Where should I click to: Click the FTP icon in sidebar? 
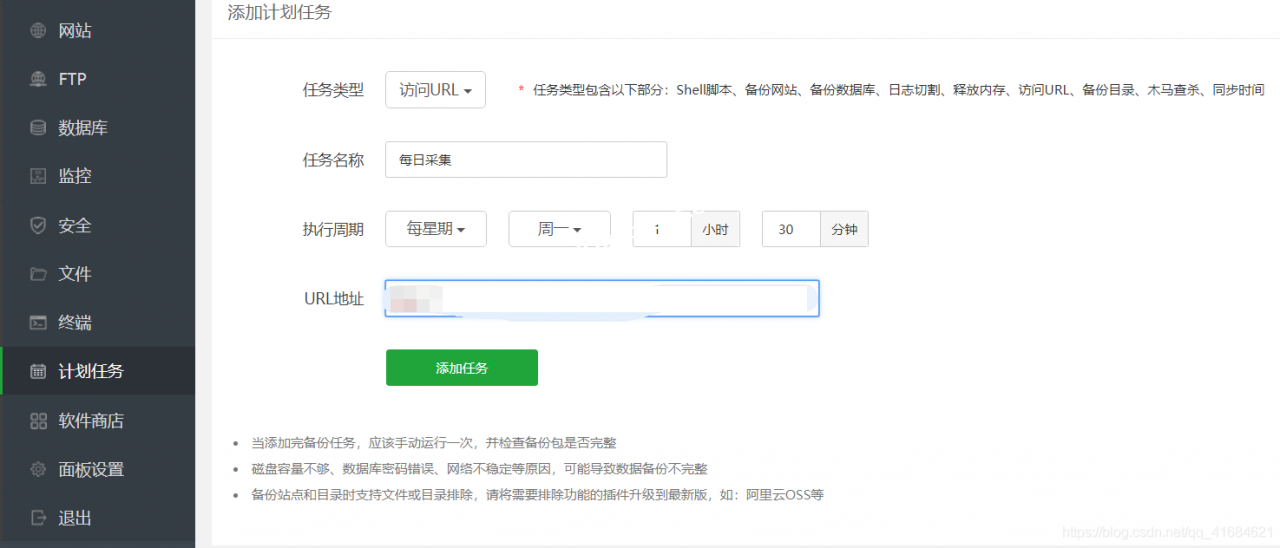38,79
